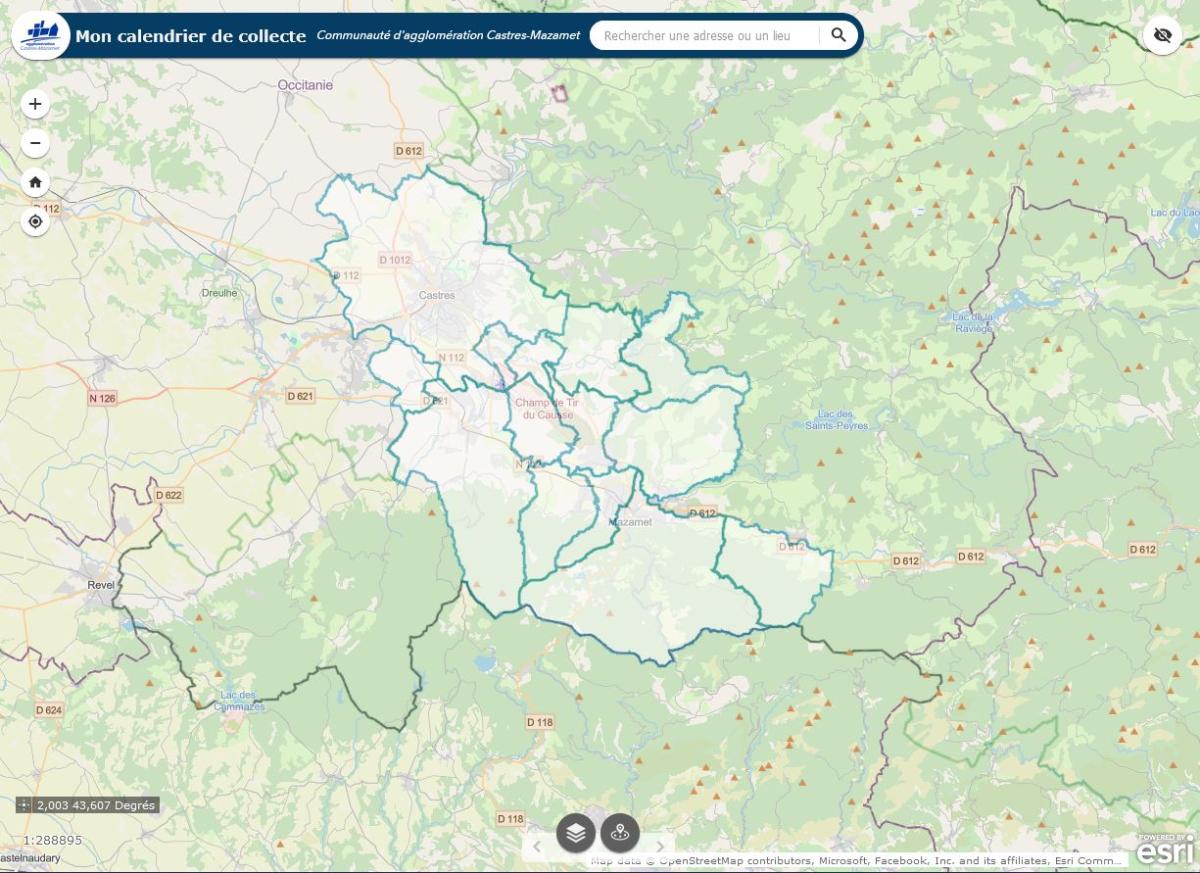The image size is (1200, 873).
Task: Reset map to default home extent
Action: coord(35,182)
